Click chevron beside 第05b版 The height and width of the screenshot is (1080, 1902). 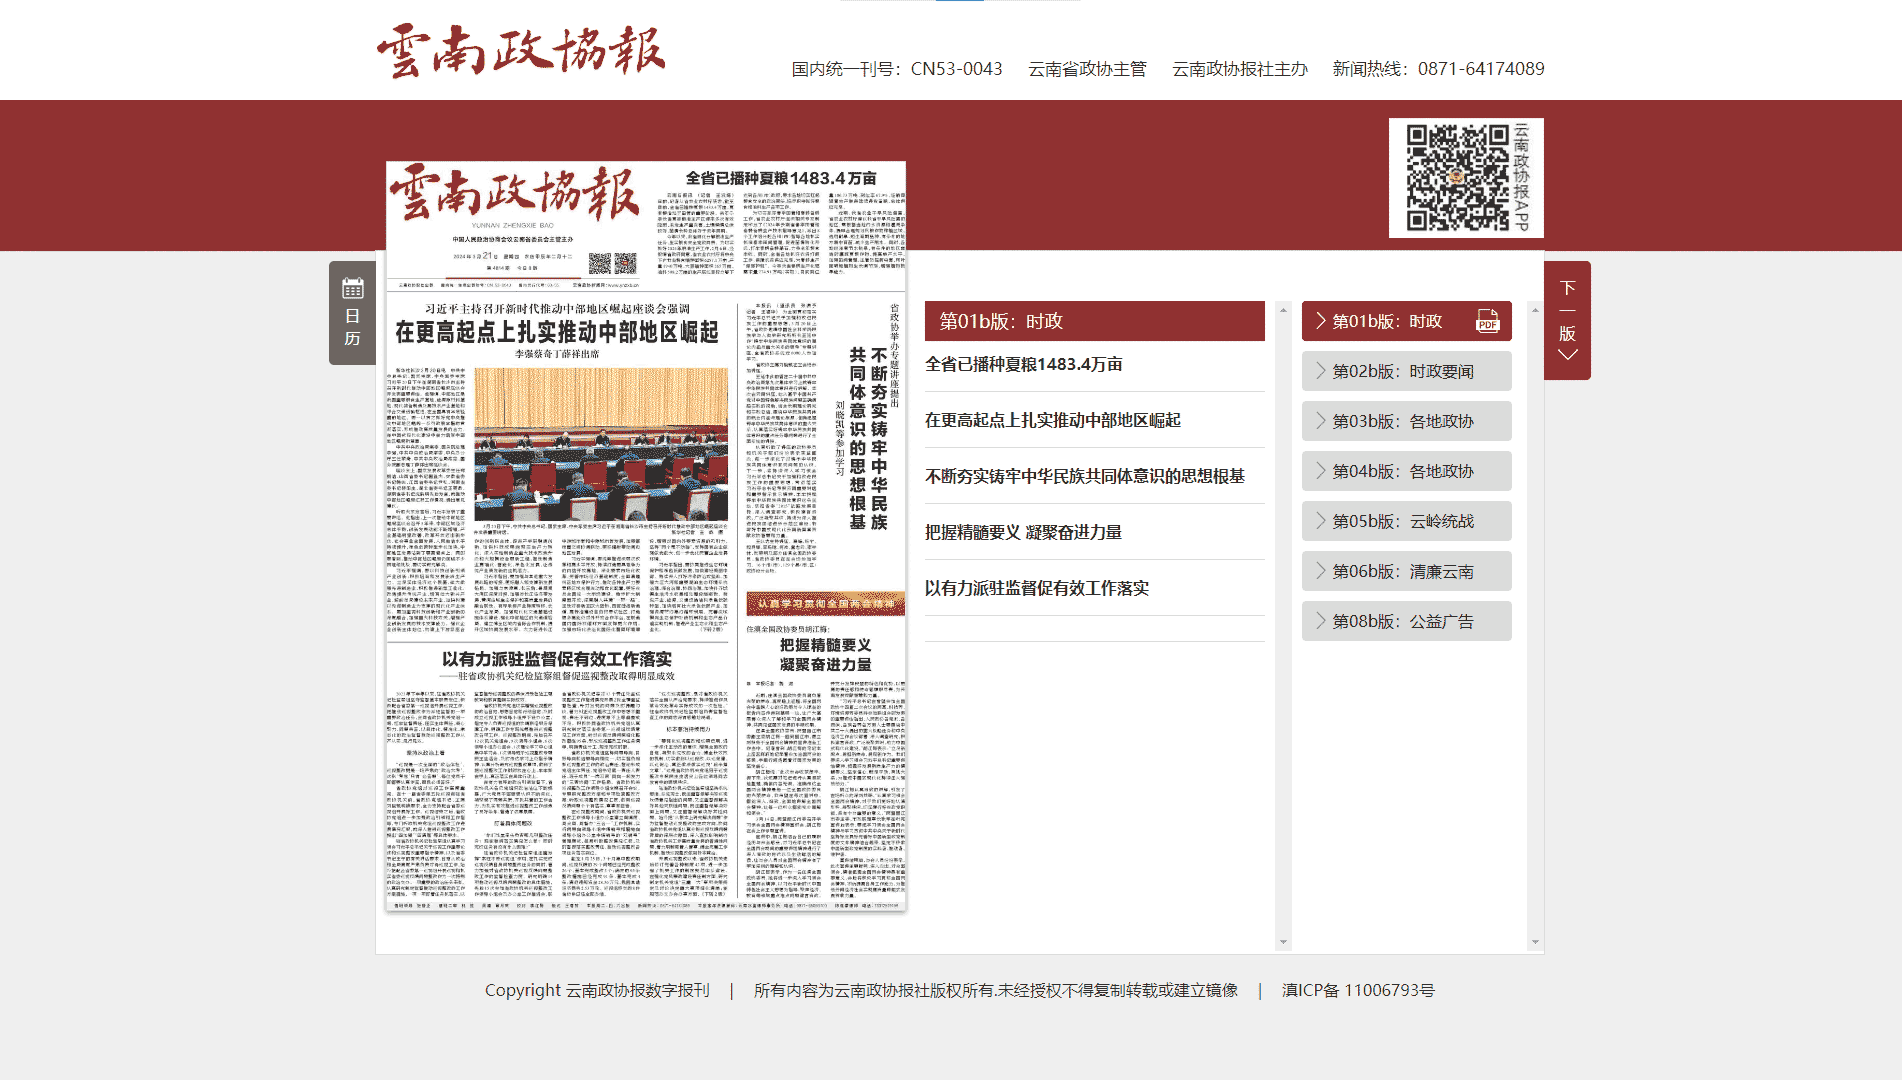(x=1321, y=521)
